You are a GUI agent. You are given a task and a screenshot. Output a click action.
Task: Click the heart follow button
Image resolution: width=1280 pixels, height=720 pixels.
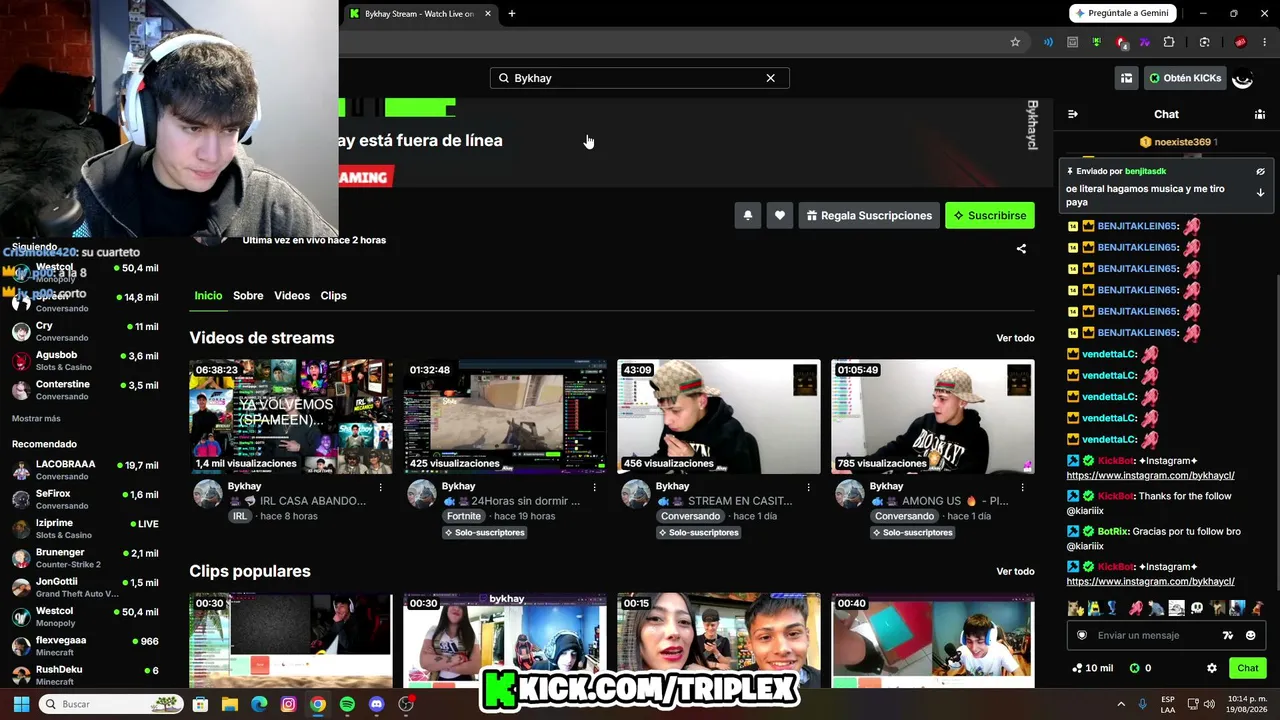779,215
